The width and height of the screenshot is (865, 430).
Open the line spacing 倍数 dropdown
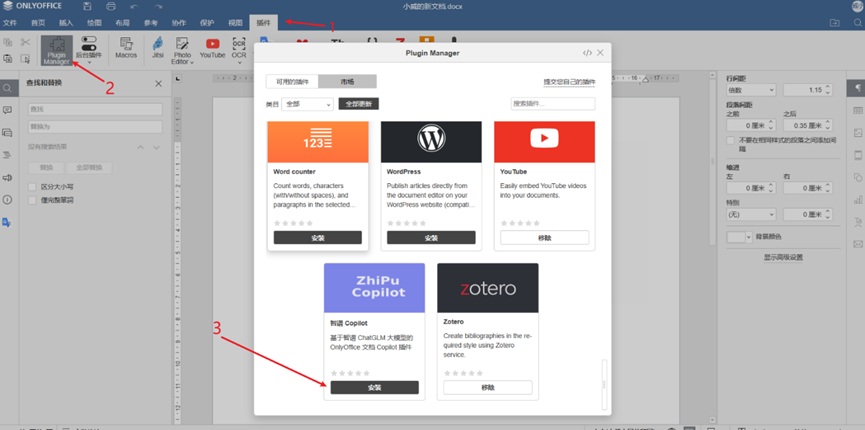tap(751, 90)
